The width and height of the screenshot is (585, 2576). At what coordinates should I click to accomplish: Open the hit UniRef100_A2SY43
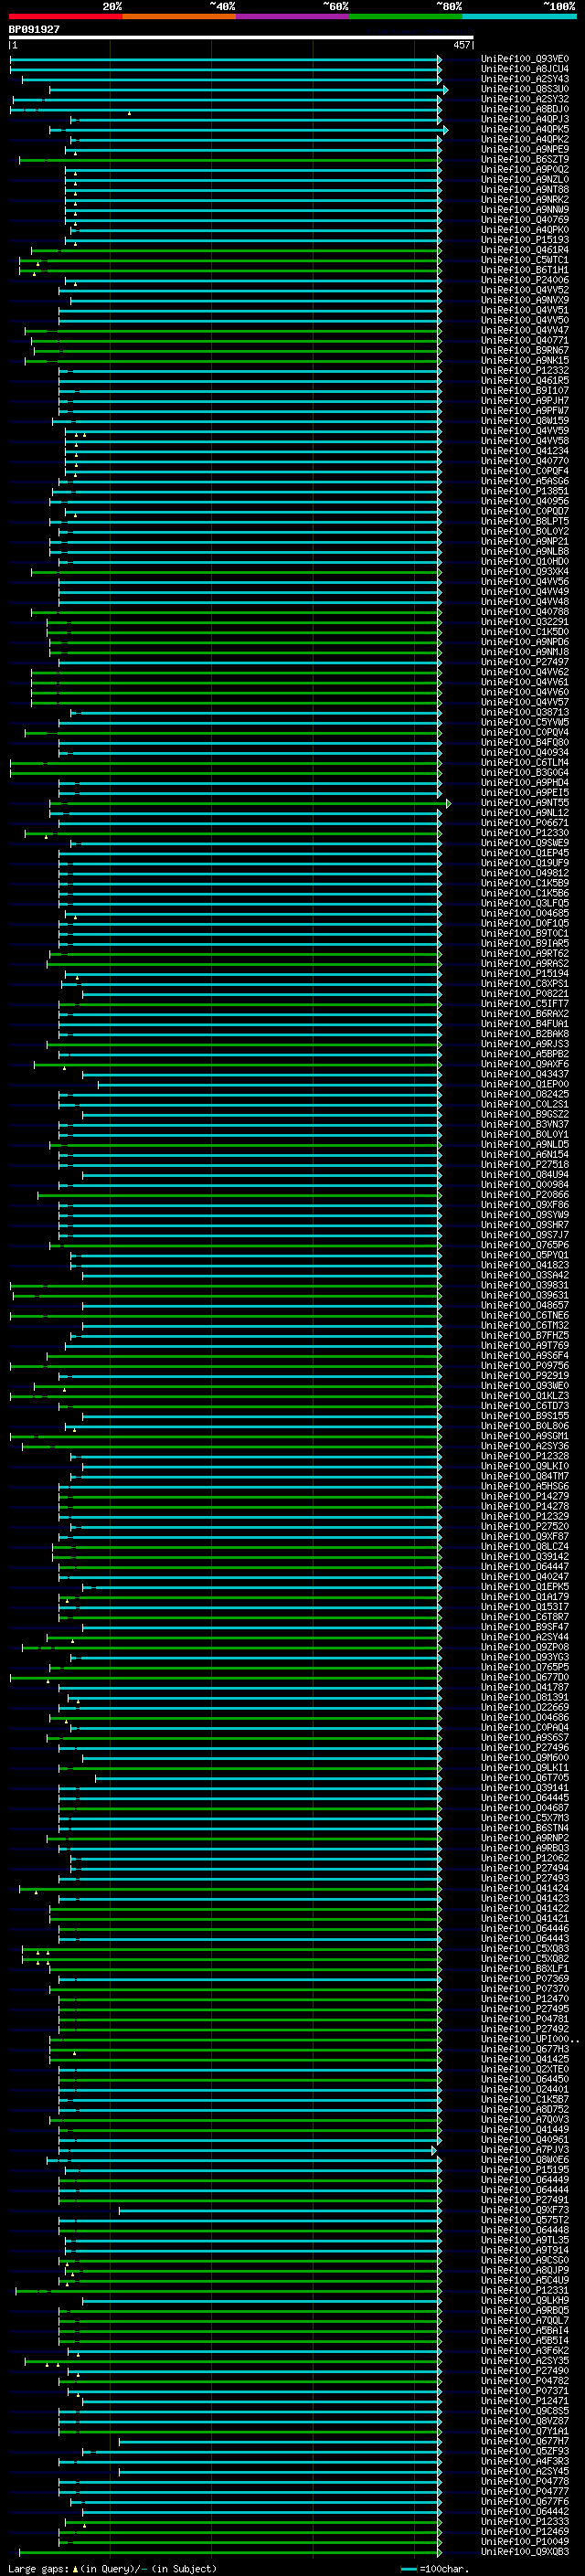click(525, 79)
